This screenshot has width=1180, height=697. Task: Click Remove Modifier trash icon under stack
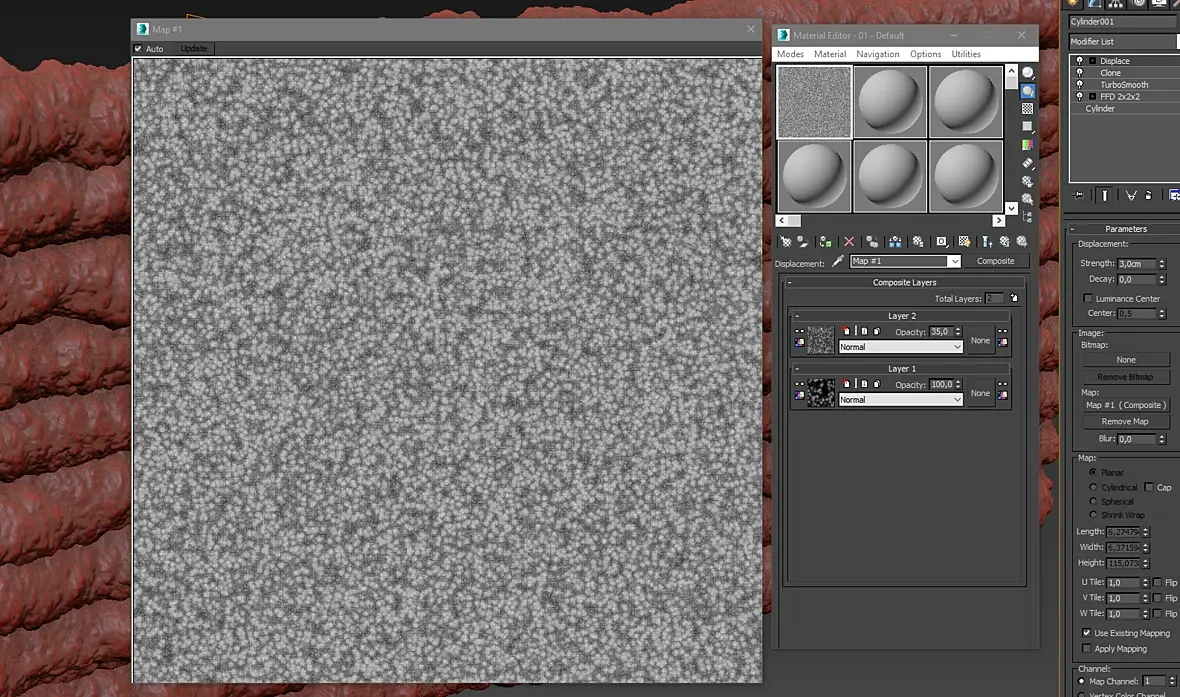point(1148,195)
